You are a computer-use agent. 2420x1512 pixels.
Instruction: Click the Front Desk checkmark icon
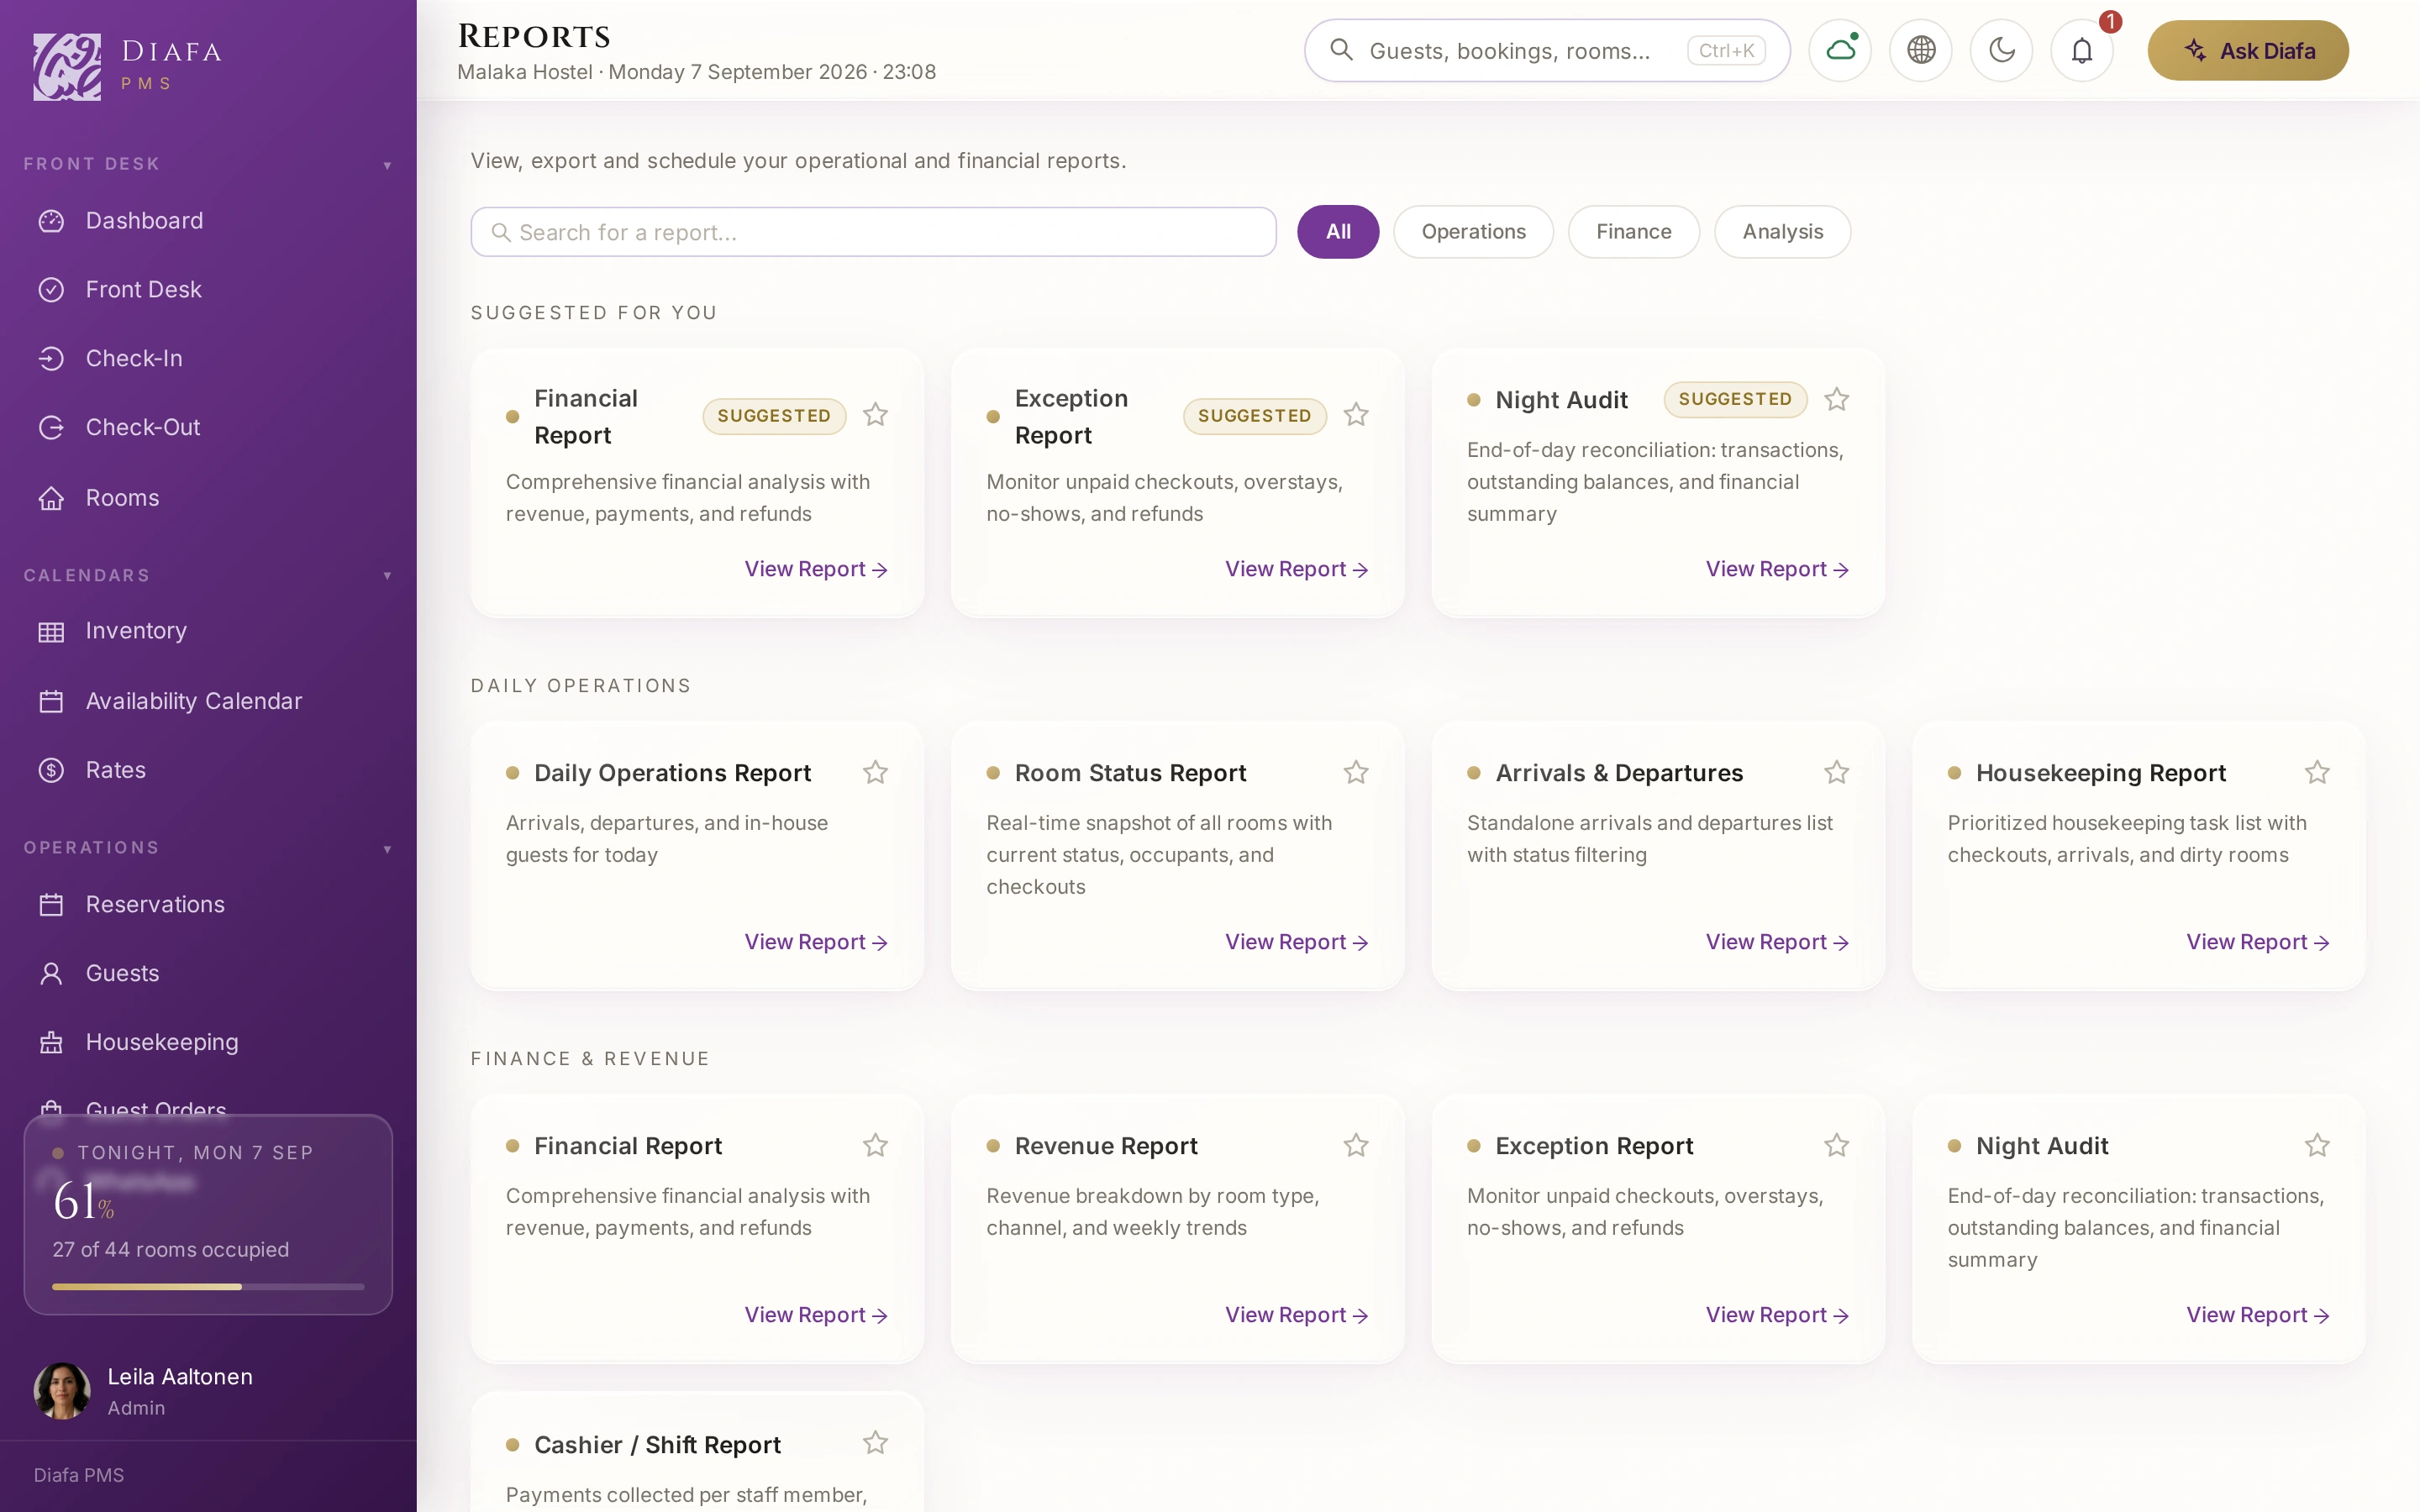pyautogui.click(x=51, y=290)
